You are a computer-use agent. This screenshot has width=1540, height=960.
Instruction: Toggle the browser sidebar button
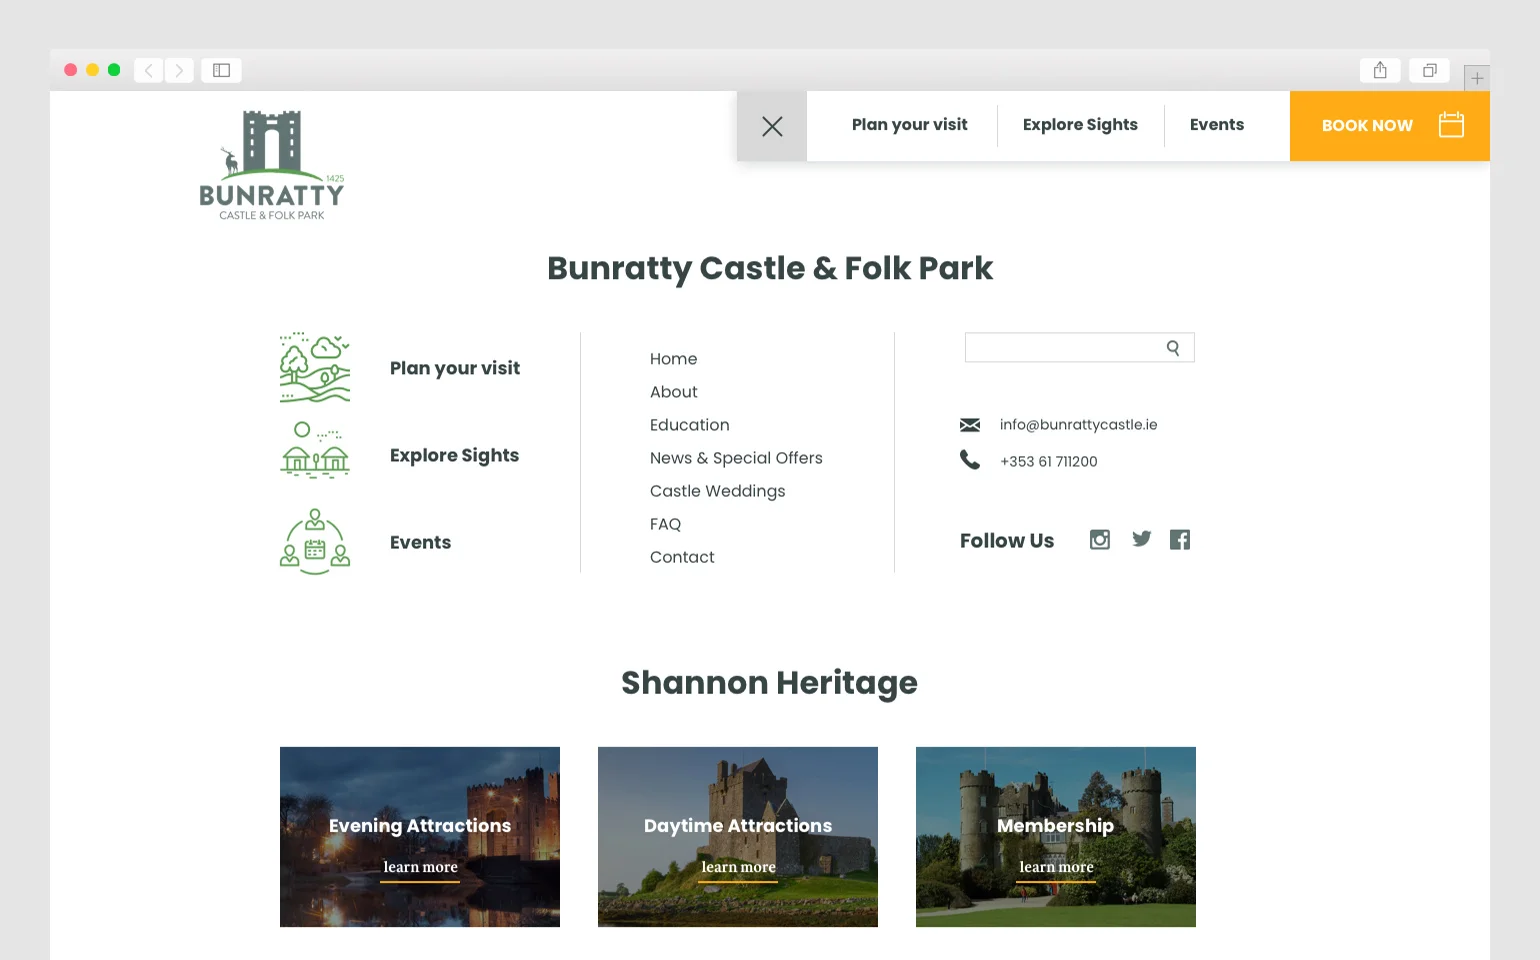click(222, 70)
